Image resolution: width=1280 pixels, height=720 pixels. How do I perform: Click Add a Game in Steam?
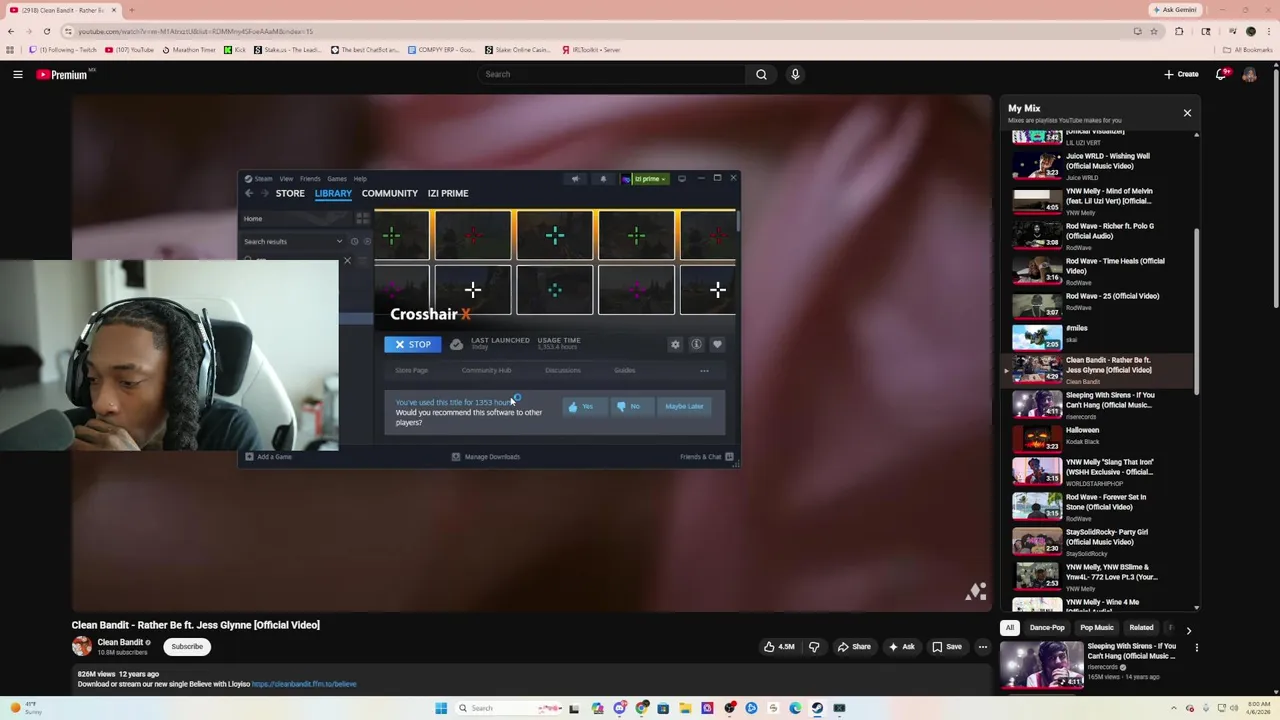point(268,457)
